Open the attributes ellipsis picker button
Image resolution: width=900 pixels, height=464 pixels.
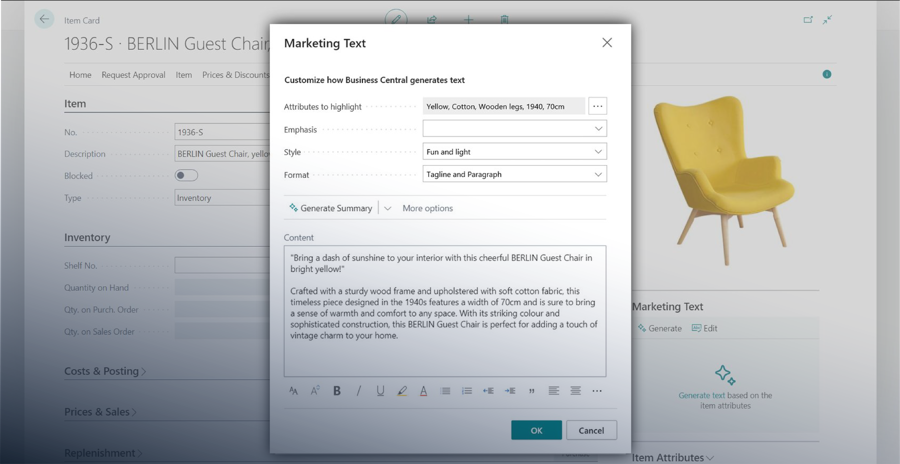(x=598, y=106)
